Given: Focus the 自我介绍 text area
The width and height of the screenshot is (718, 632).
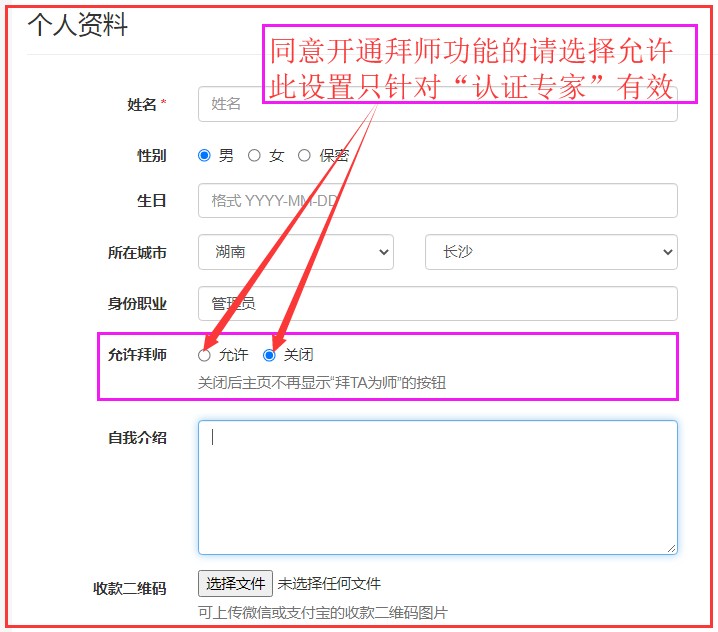Looking at the screenshot, I should (438, 487).
